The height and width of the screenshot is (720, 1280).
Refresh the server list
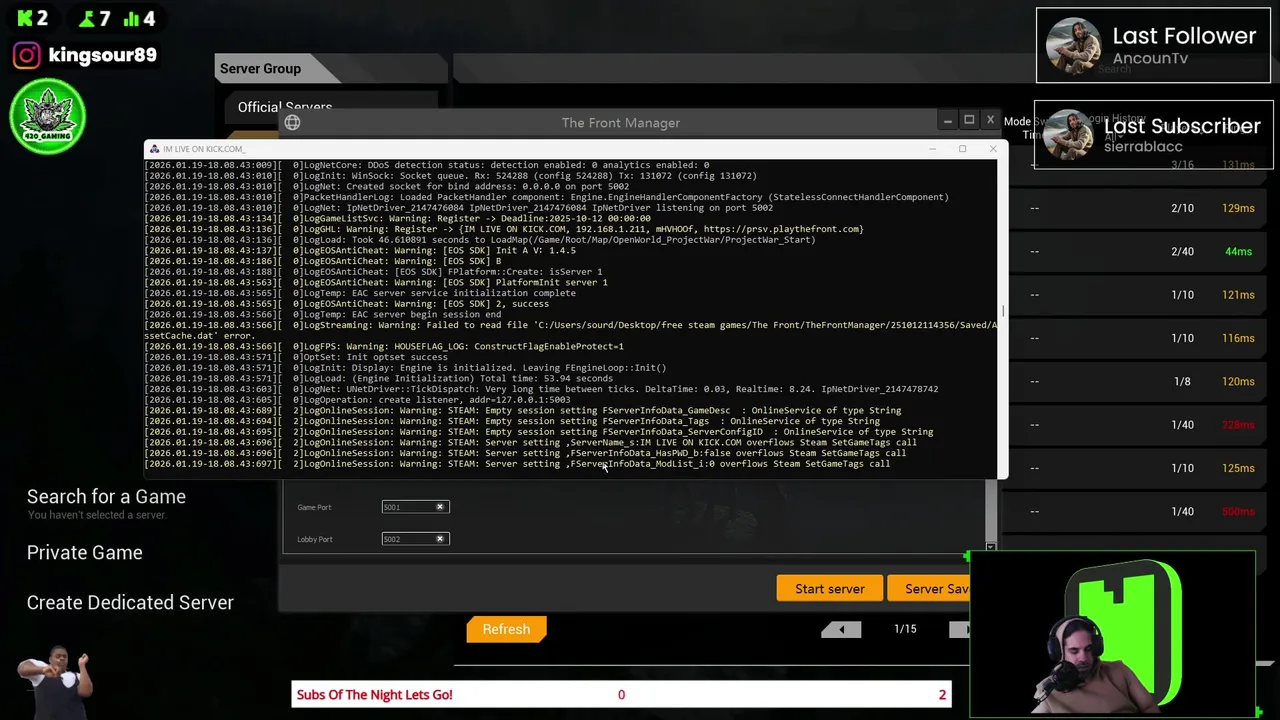tap(506, 629)
